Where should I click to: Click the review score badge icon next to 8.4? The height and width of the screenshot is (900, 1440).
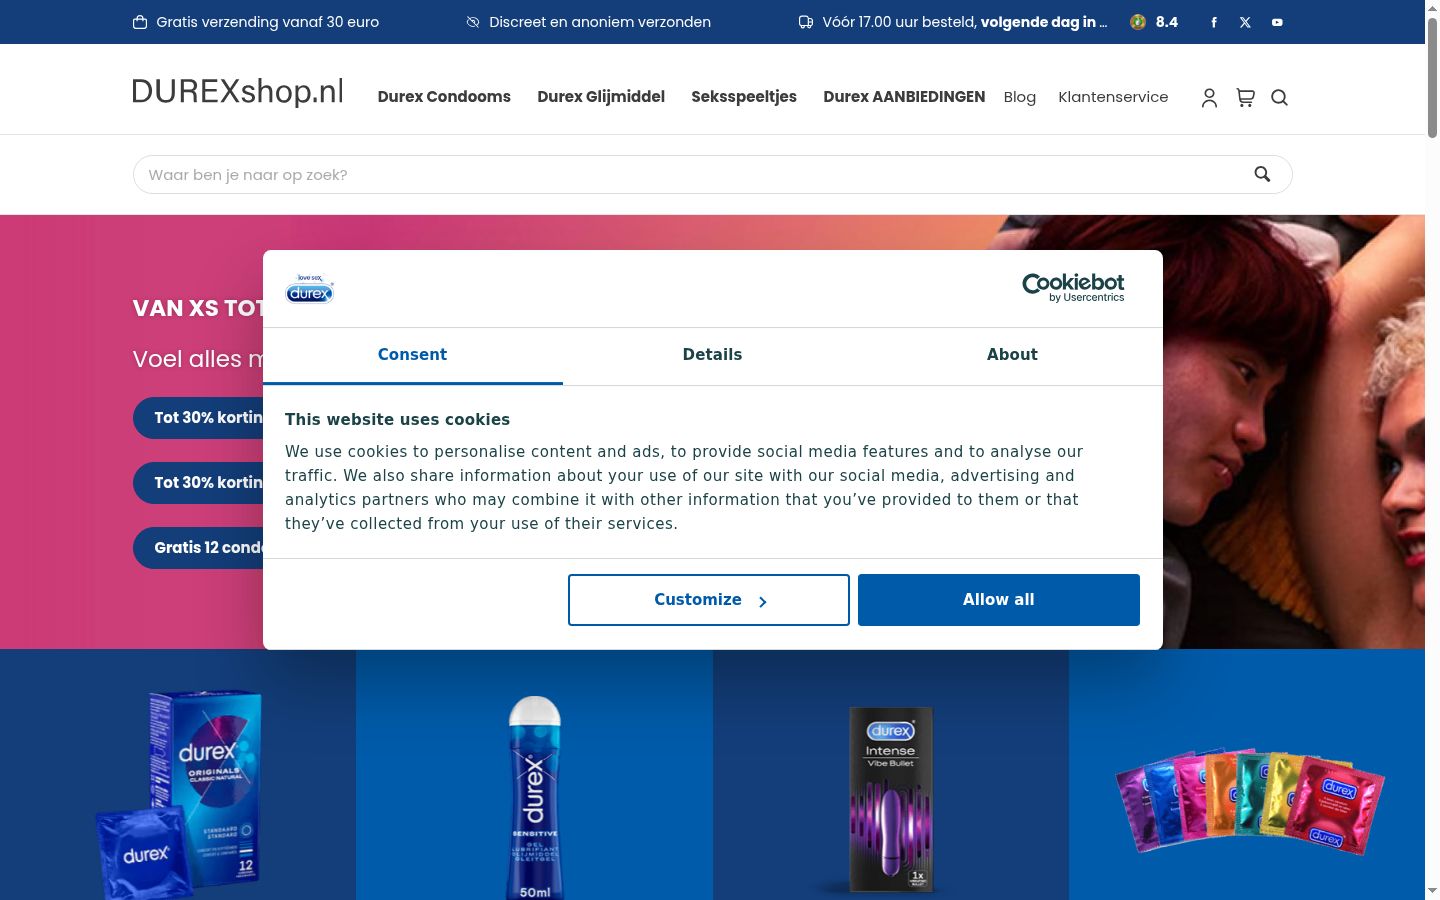(1138, 22)
